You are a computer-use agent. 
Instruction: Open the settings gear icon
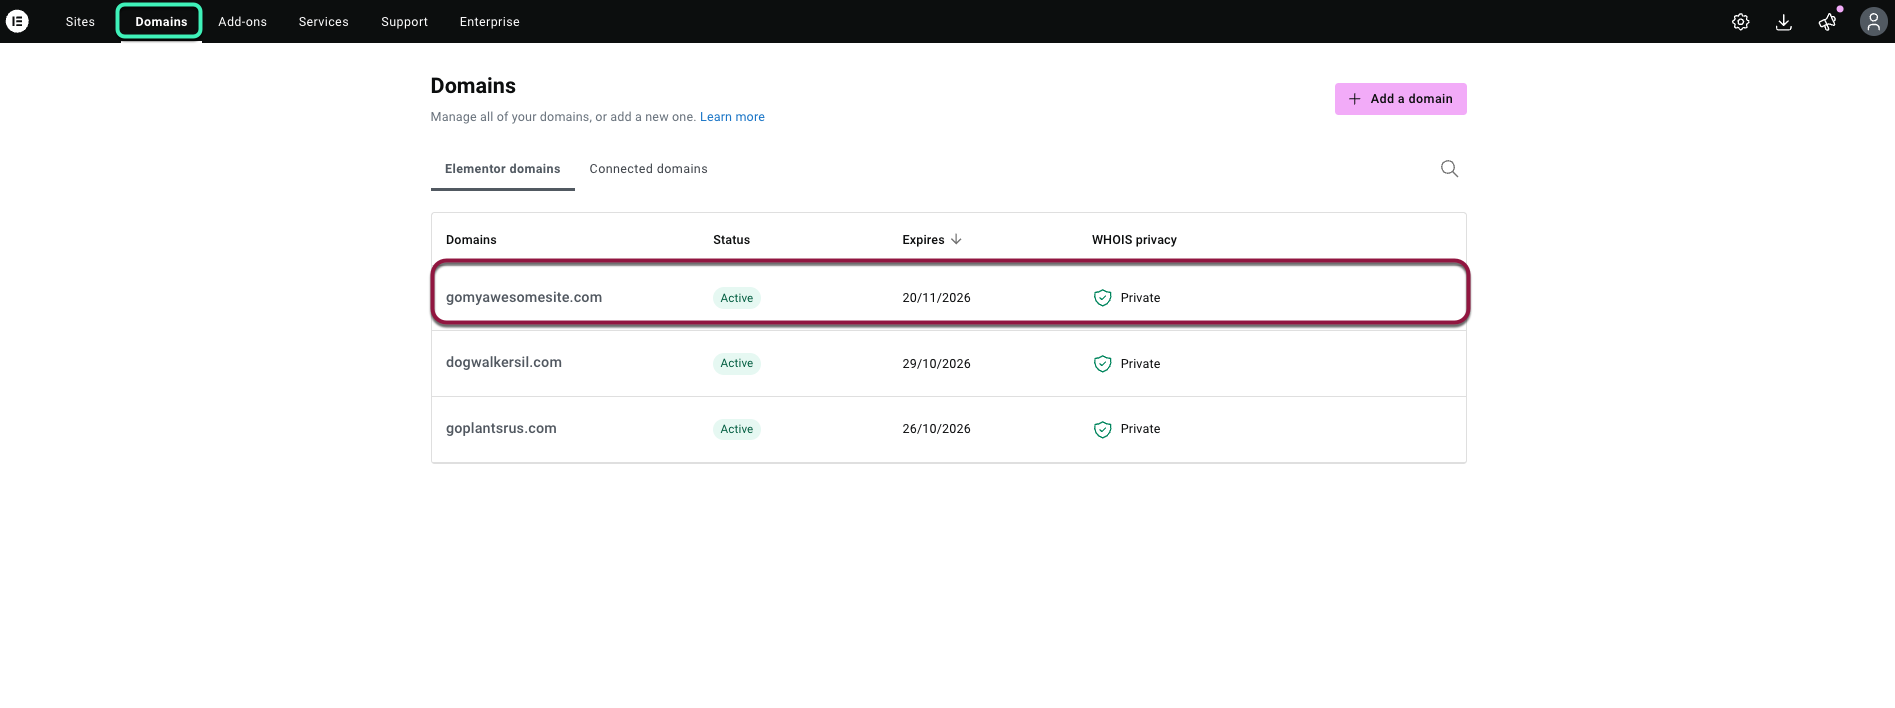tap(1740, 22)
